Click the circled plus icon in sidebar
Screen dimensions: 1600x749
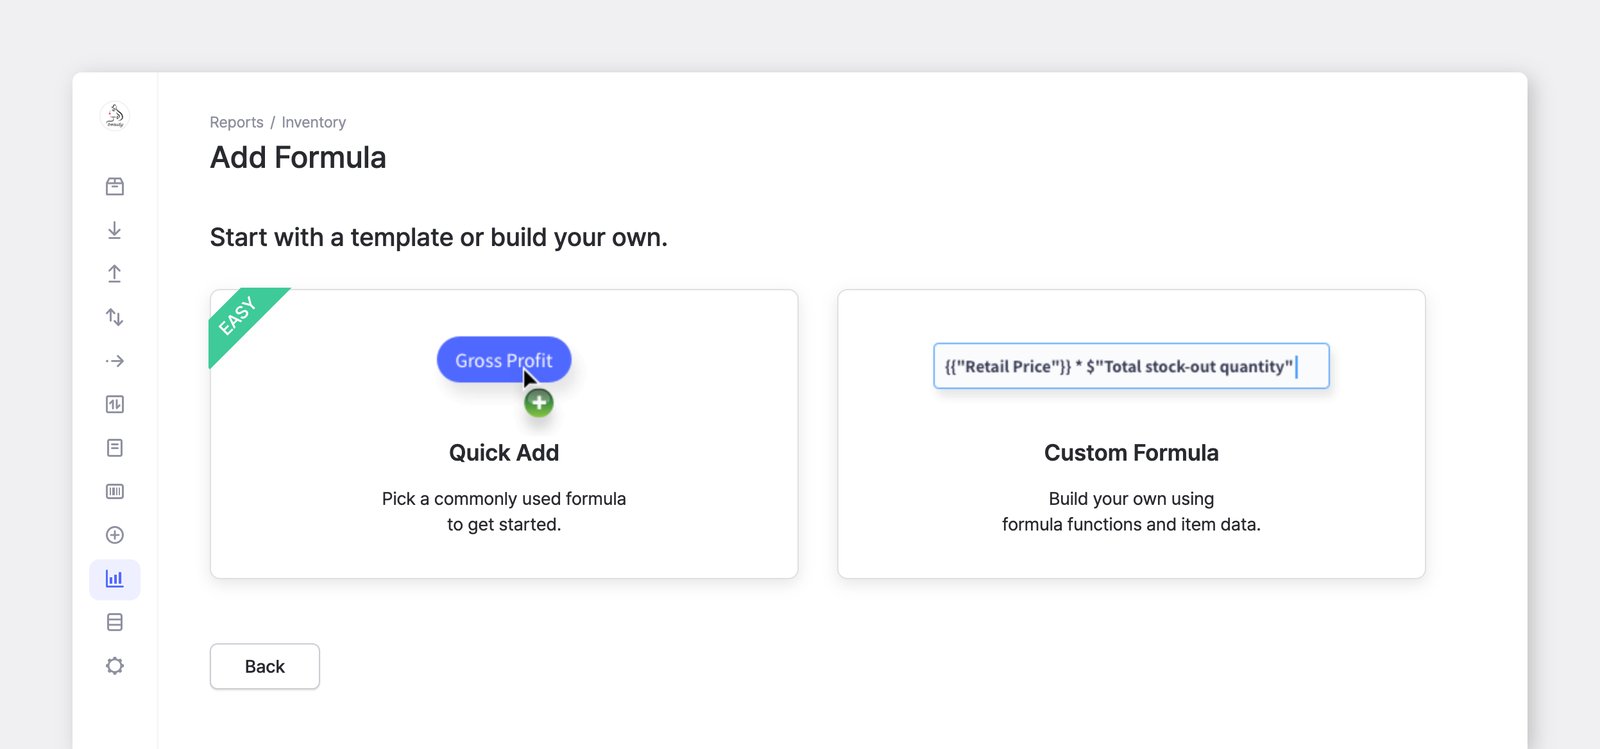pyautogui.click(x=115, y=535)
